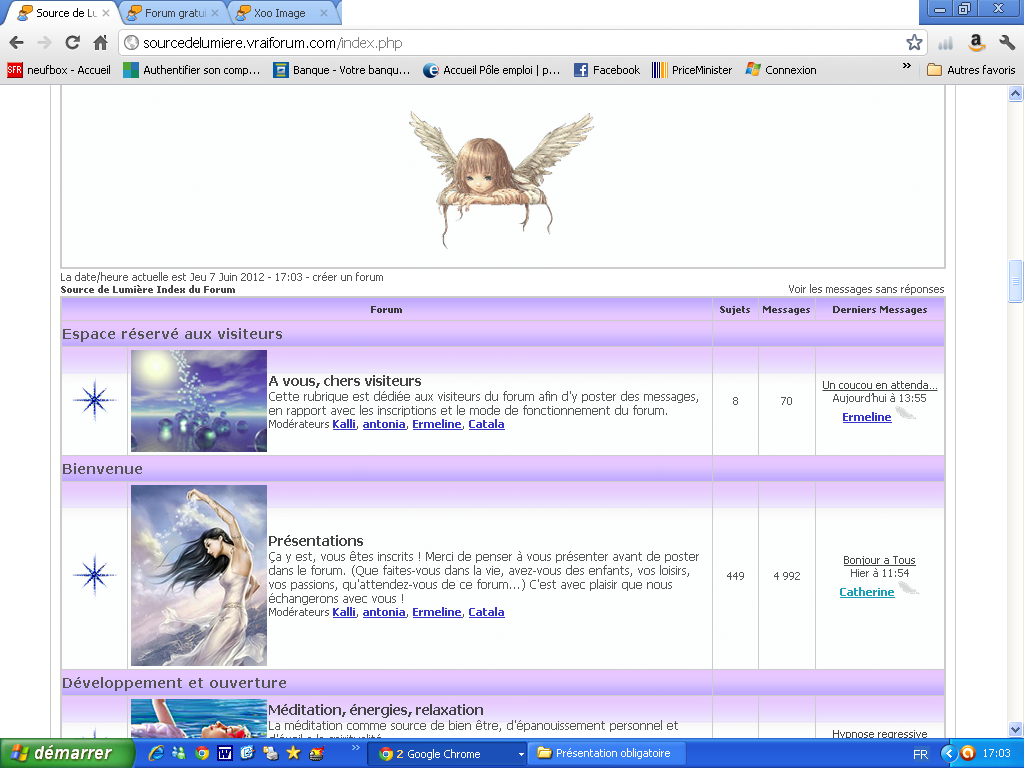
Task: Expand the quick launch overflow chevron
Action: (x=355, y=747)
